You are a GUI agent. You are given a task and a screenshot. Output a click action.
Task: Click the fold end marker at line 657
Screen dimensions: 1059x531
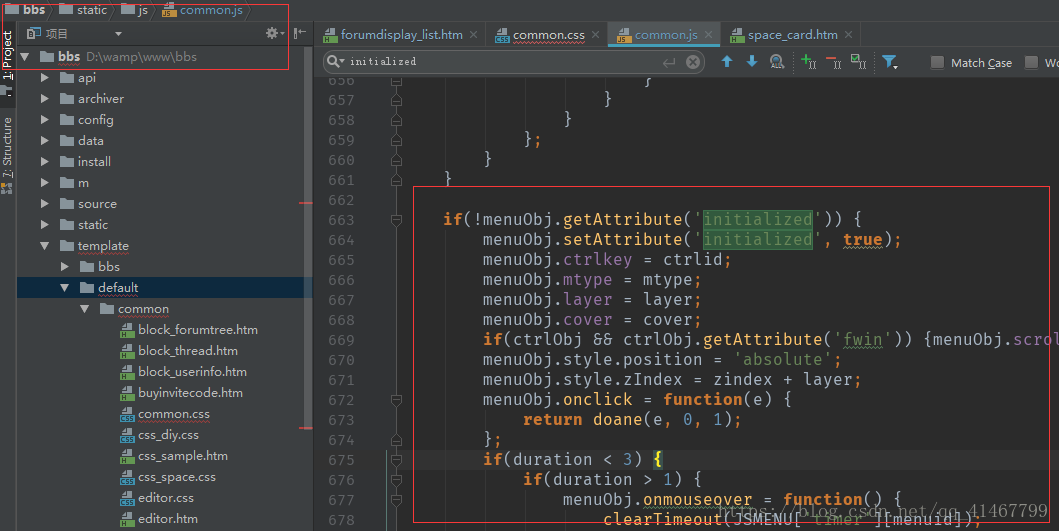pos(396,100)
